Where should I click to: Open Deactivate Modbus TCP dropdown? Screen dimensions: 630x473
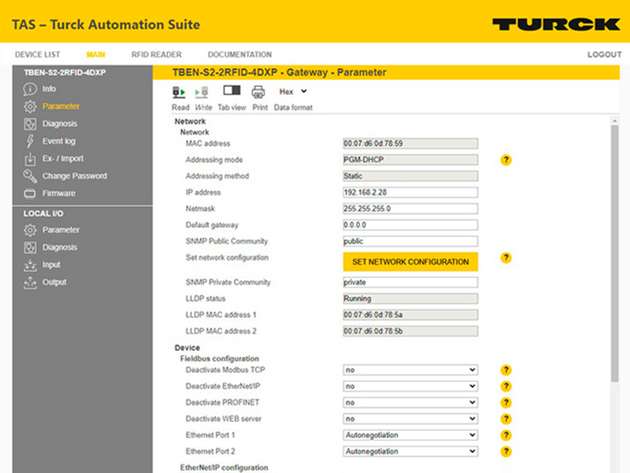(x=410, y=370)
